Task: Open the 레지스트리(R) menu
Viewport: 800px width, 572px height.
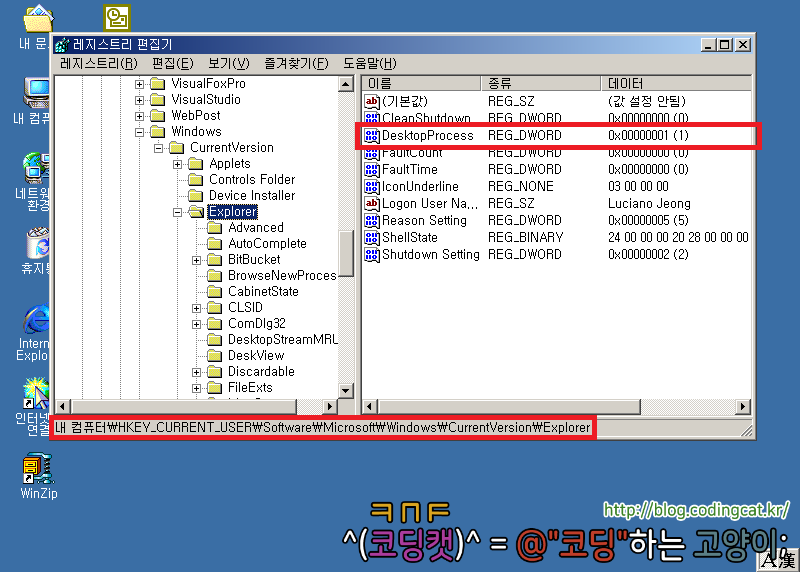Action: click(99, 63)
